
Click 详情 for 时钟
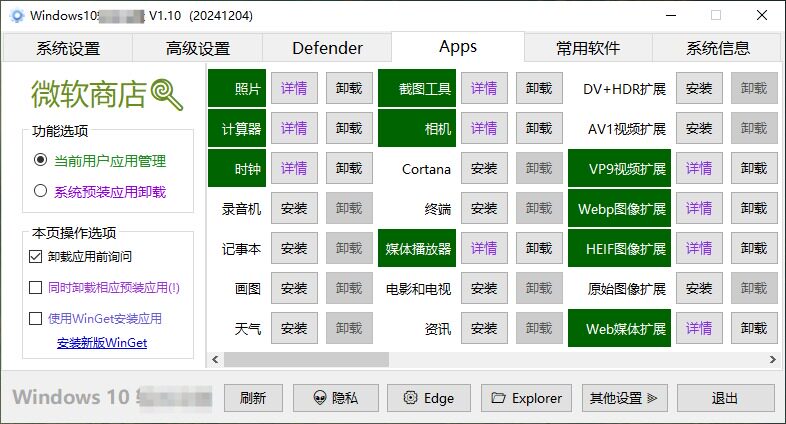click(x=294, y=168)
